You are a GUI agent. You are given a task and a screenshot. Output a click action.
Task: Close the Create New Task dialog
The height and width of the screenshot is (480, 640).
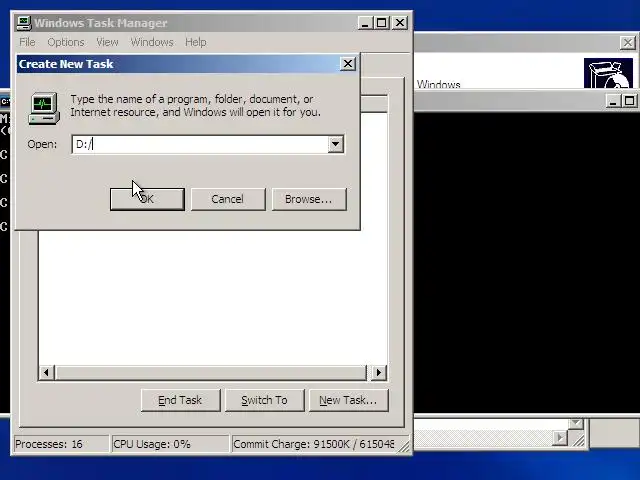click(348, 64)
